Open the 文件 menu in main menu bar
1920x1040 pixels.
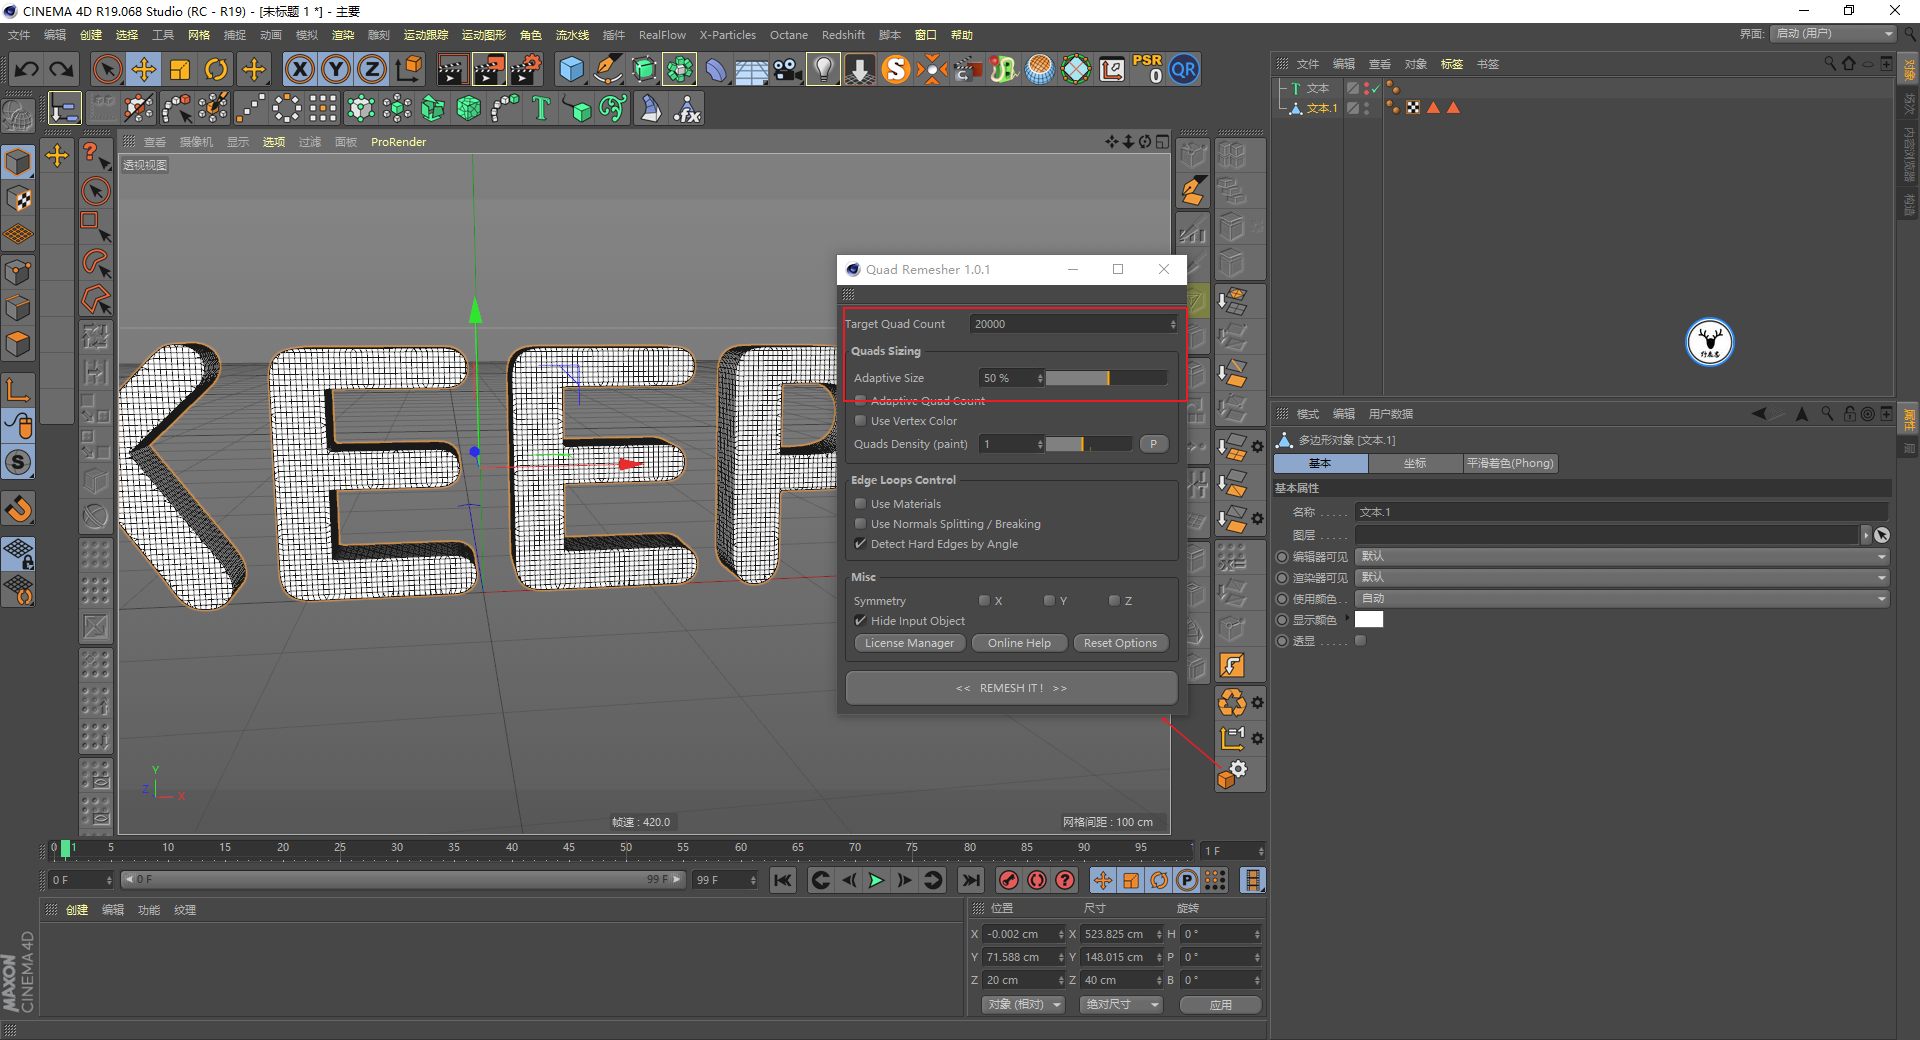[x=19, y=35]
